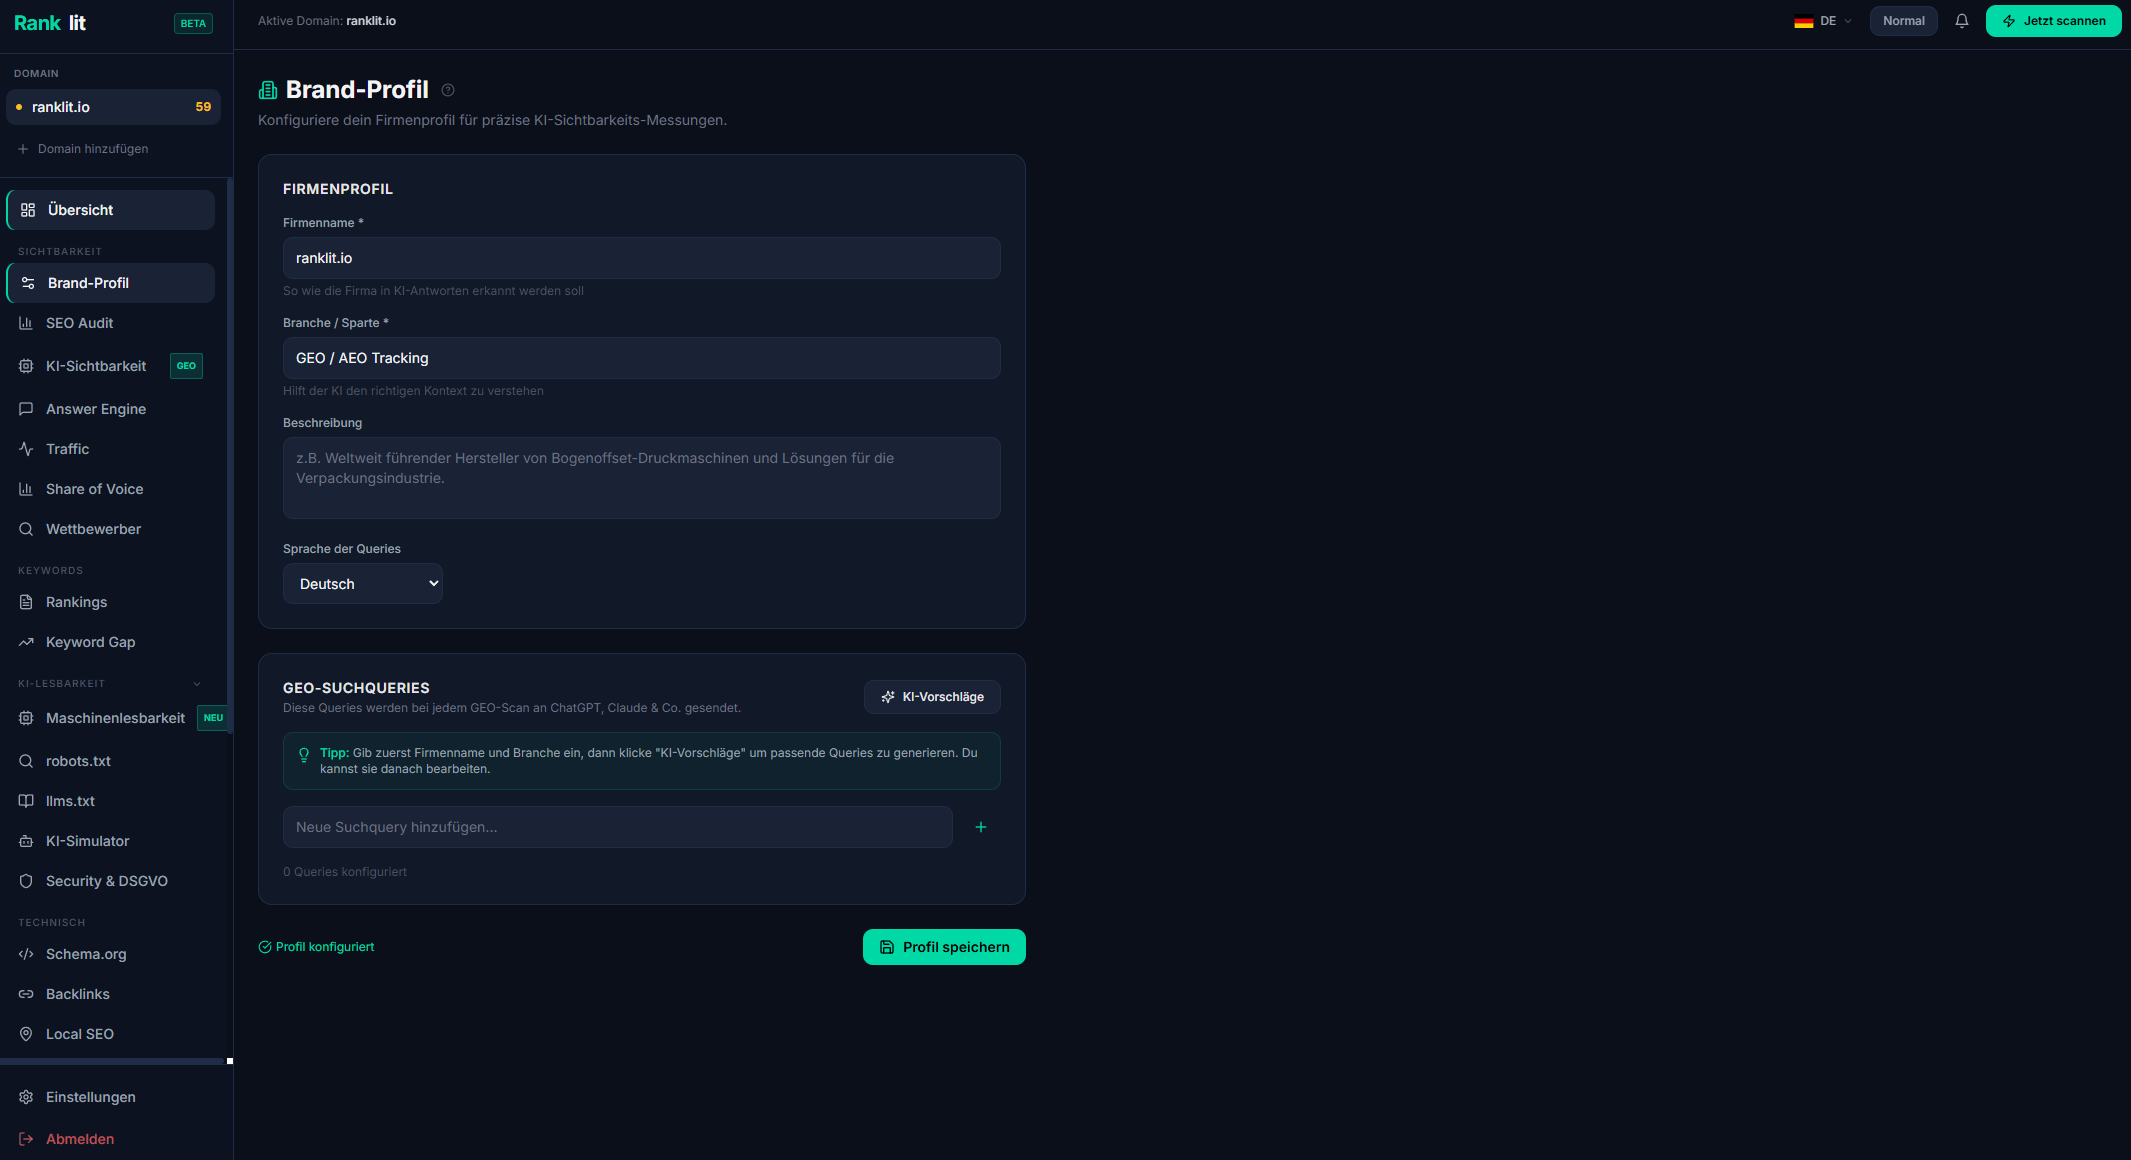Click the German flag icon
2131x1160 pixels.
coord(1804,21)
